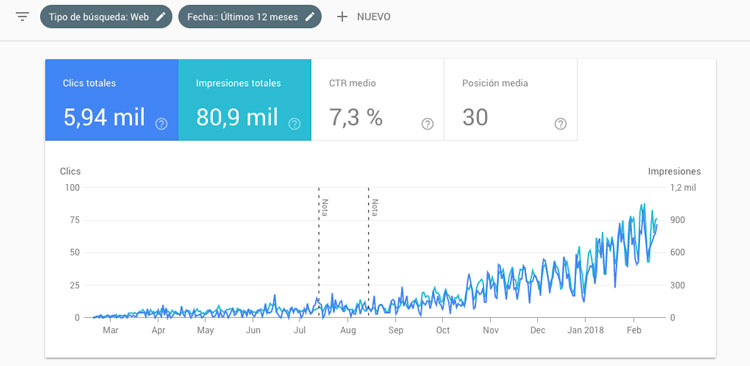The height and width of the screenshot is (366, 750).
Task: Click the Clics axis label
Action: pos(70,171)
